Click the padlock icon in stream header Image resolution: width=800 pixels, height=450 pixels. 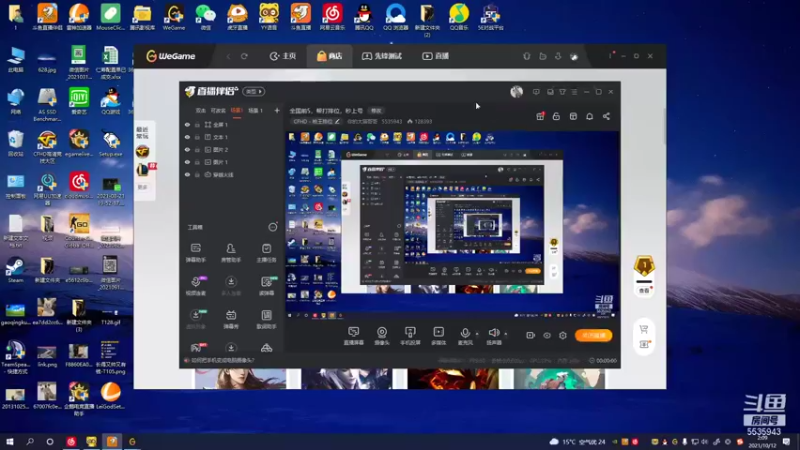(x=556, y=116)
